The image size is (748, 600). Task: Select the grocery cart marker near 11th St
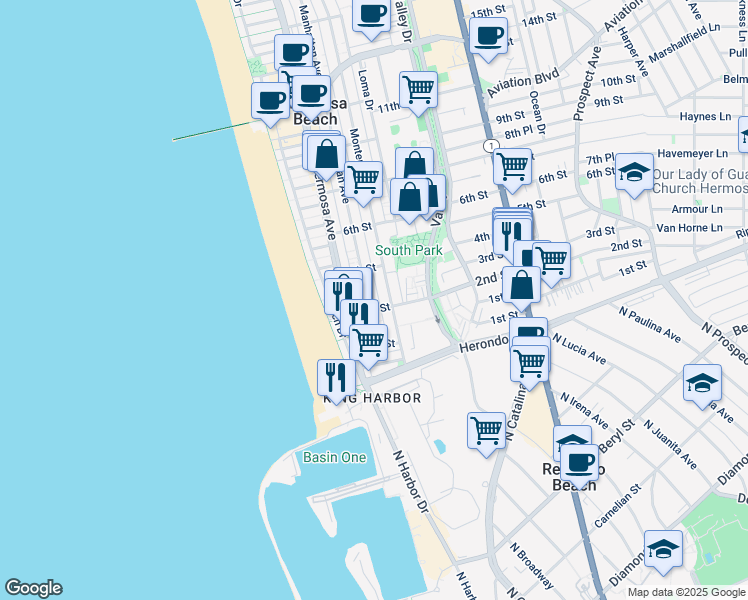[418, 93]
